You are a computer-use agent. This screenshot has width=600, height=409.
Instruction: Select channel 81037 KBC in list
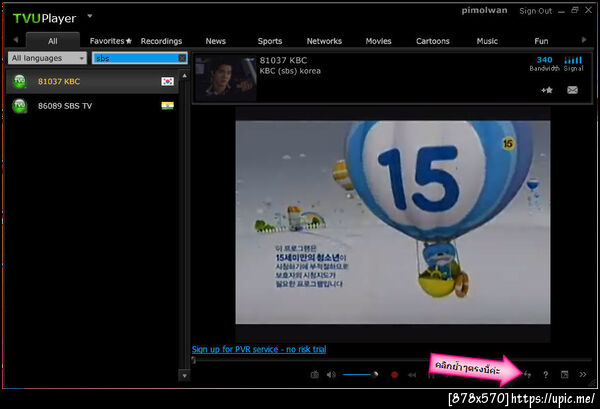(x=92, y=81)
